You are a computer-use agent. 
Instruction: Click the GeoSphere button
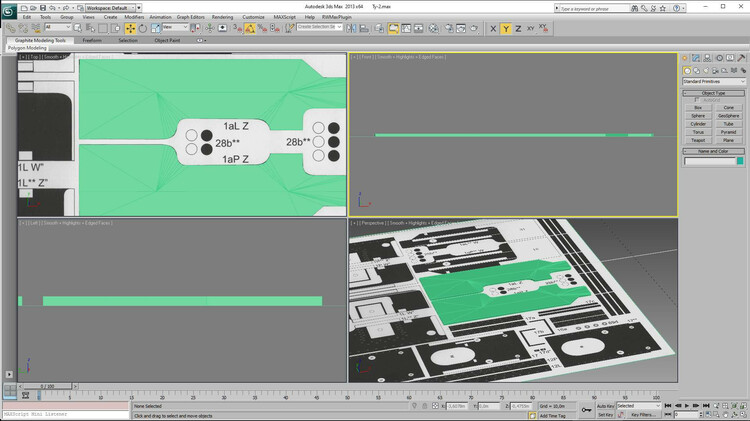tap(729, 115)
